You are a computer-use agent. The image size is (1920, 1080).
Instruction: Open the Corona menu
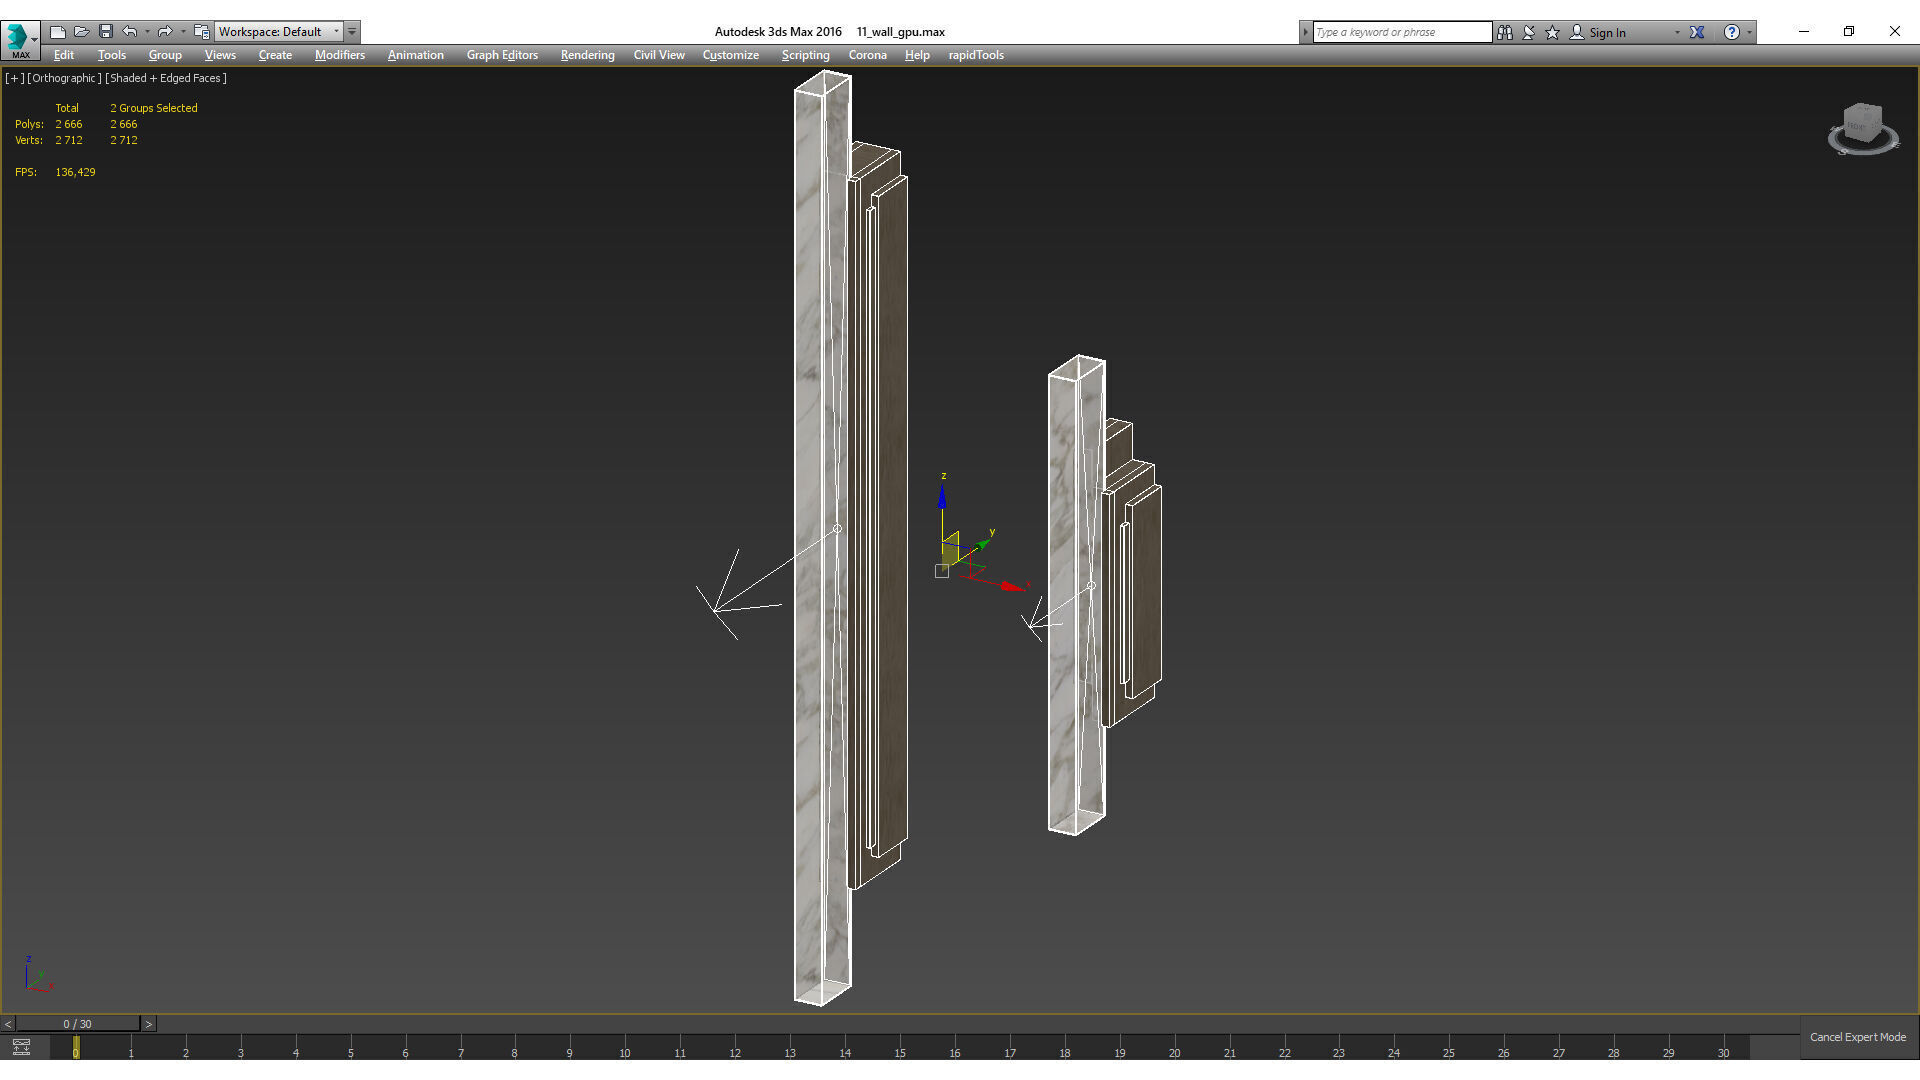[x=868, y=55]
